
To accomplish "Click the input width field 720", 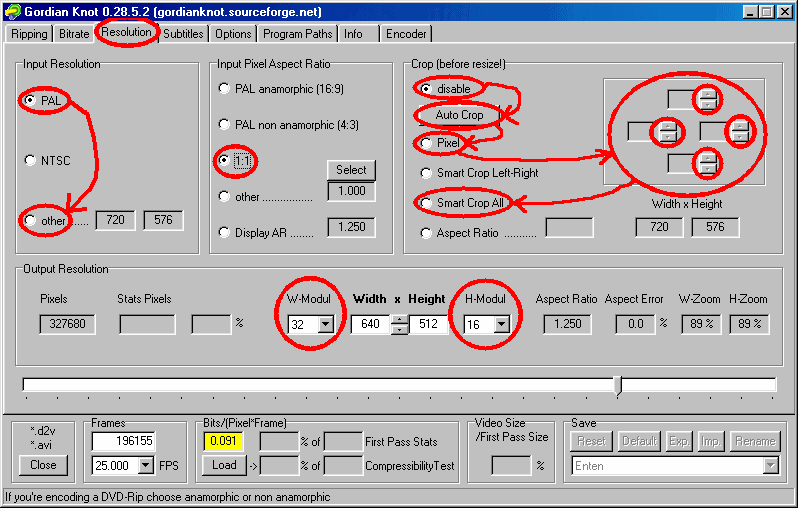I will pyautogui.click(x=116, y=220).
